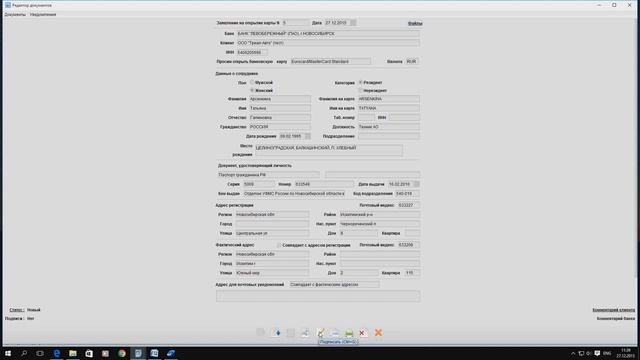
Task: Click the small red X delete icon
Action: [362, 333]
